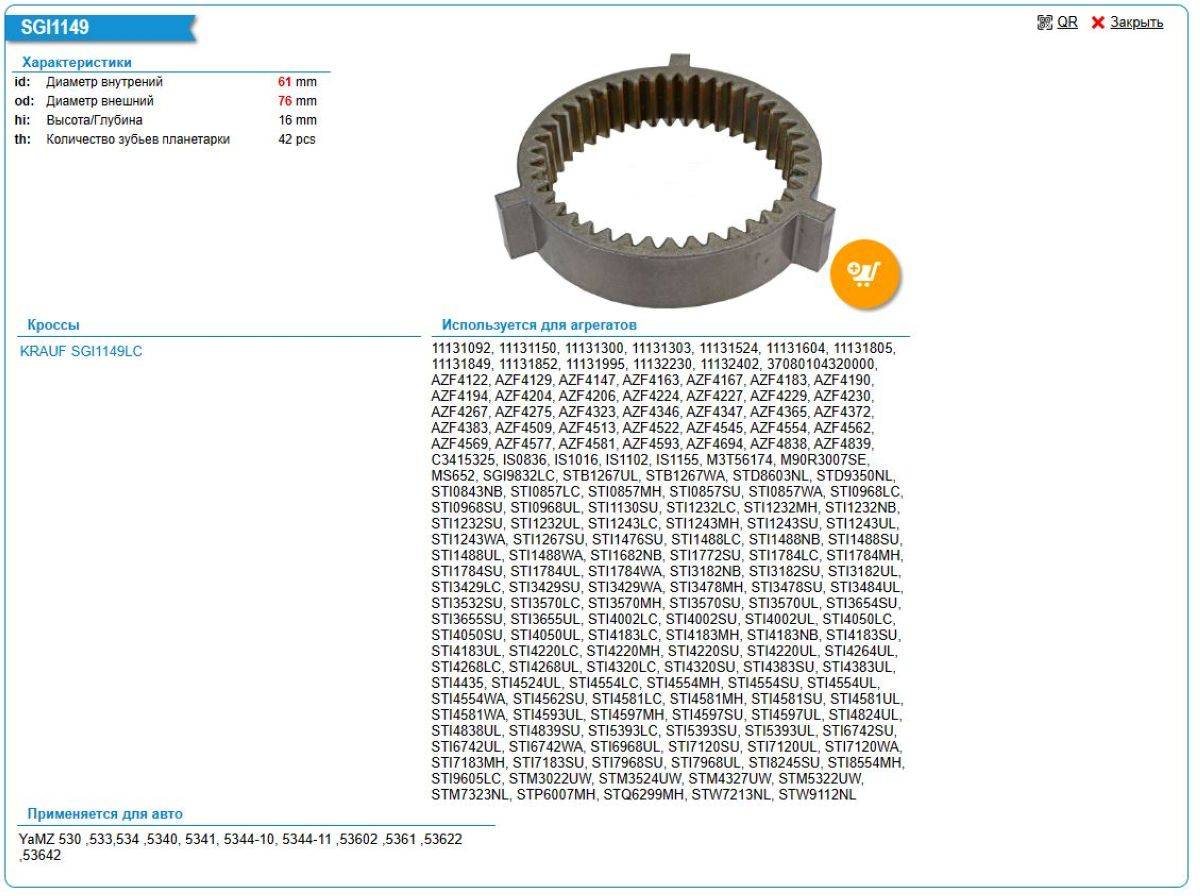Image resolution: width=1200 pixels, height=896 pixels.
Task: Click the Кроссы section heading
Action: [x=53, y=325]
